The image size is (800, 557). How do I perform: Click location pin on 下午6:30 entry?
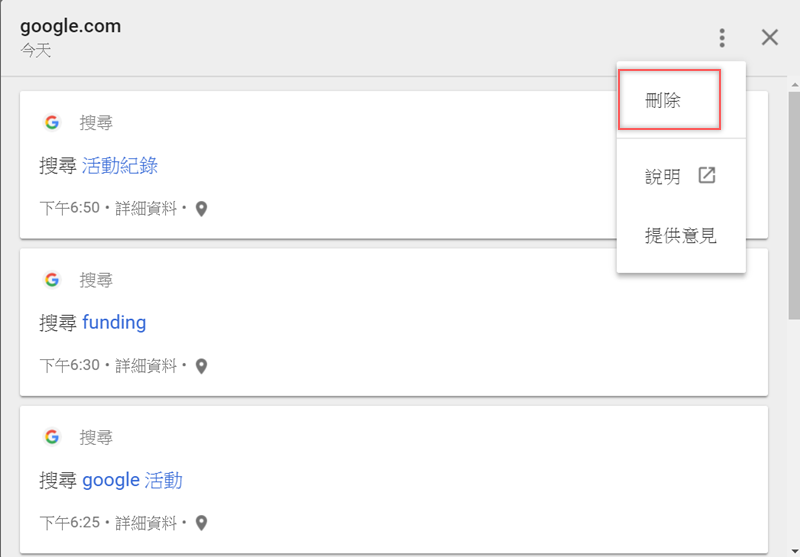click(x=201, y=366)
